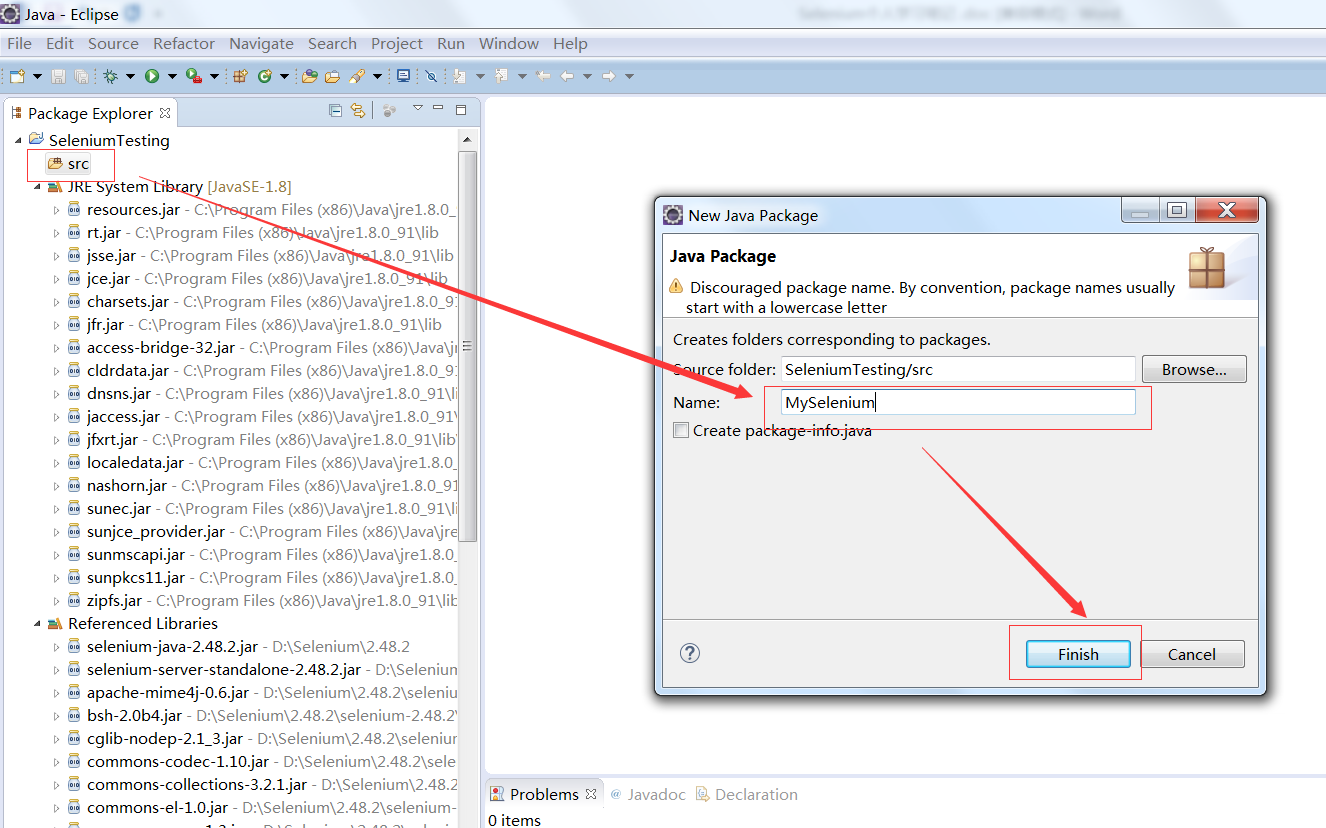
Task: Click the Last Edit Location arrow icon
Action: [x=543, y=76]
